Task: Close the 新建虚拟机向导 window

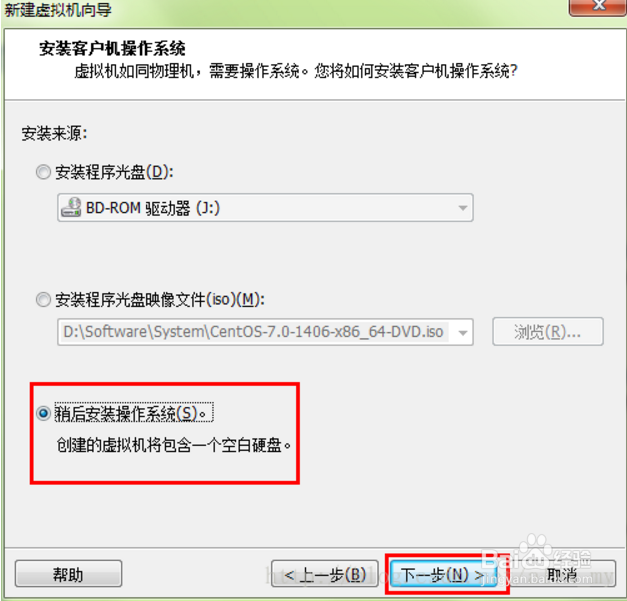Action: (598, 7)
